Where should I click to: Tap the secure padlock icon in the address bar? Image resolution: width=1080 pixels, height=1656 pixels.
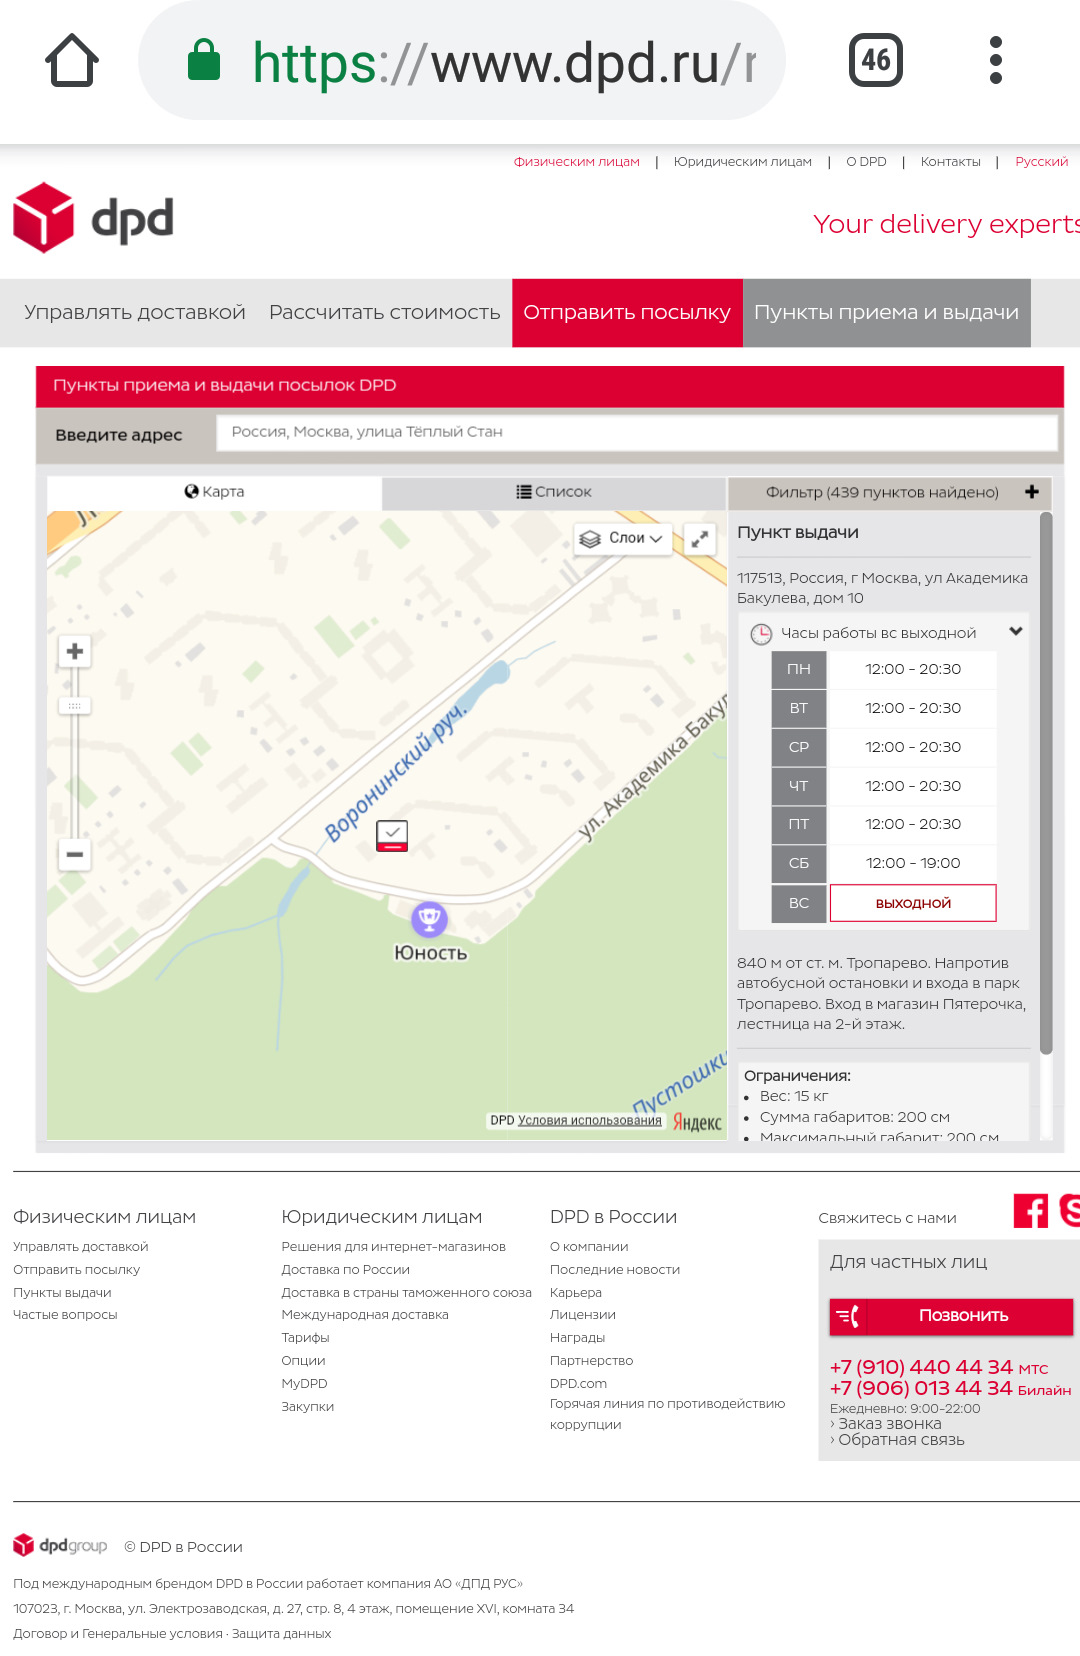tap(204, 59)
